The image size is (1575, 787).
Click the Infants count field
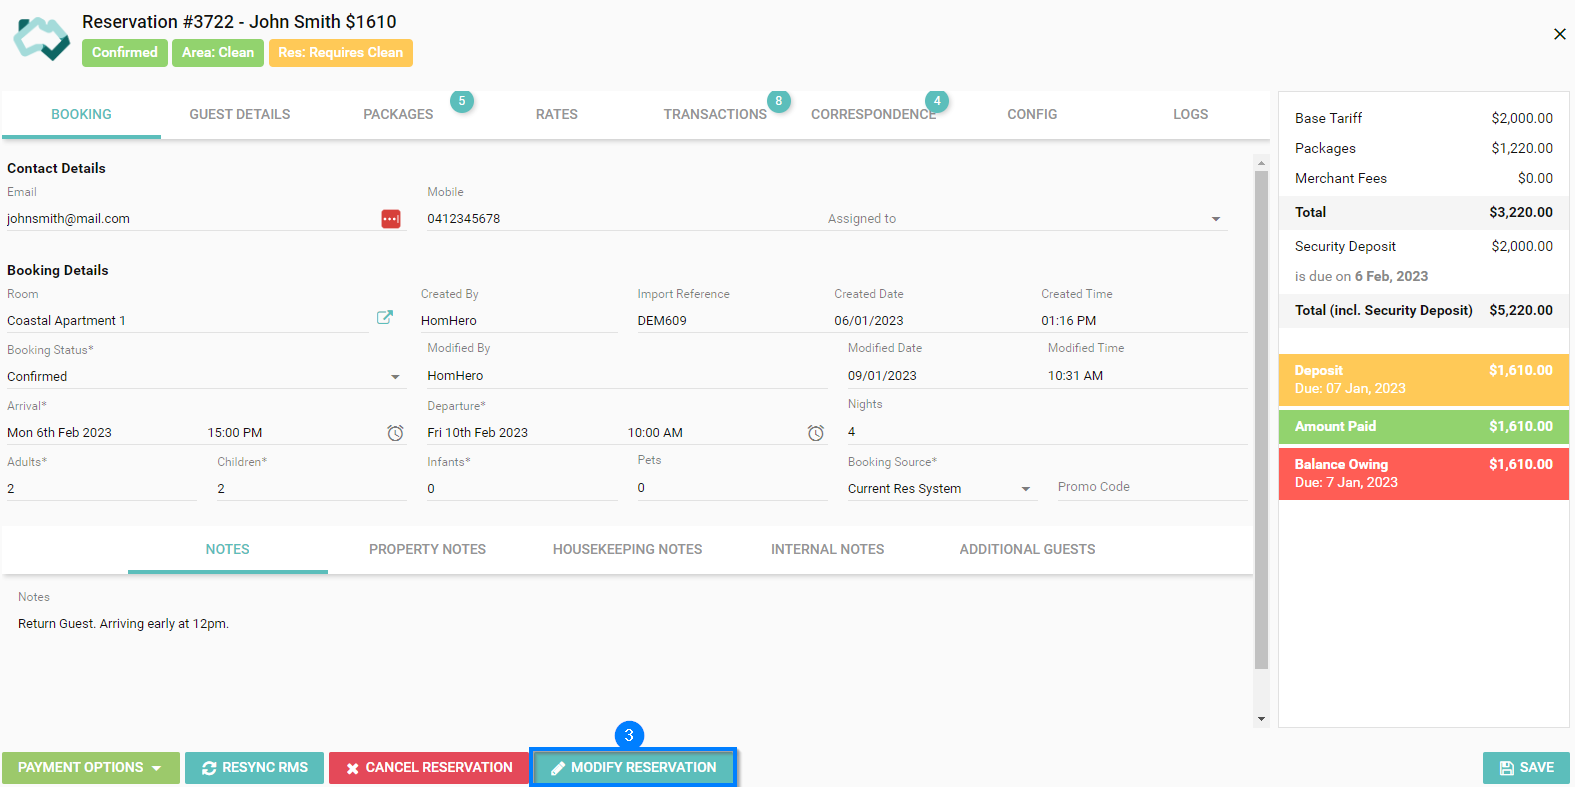[522, 489]
